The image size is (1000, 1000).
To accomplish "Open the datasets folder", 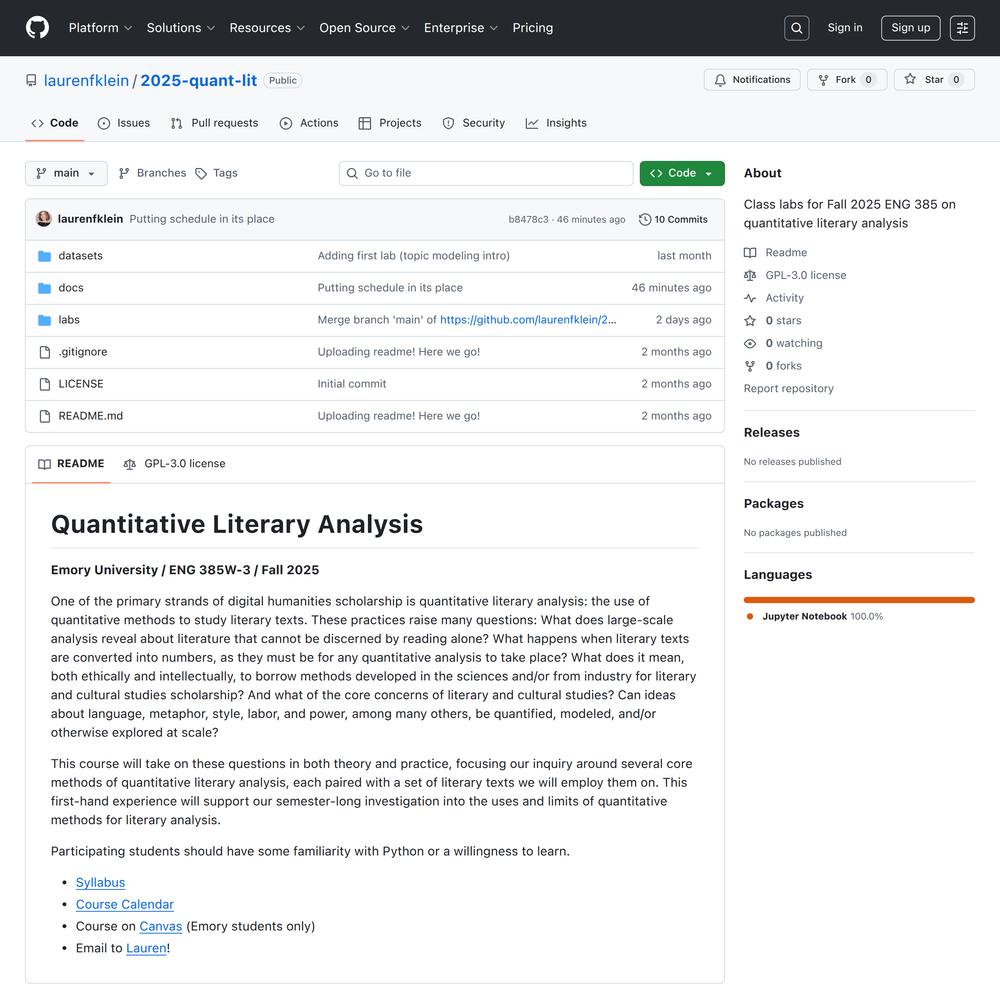I will coord(80,256).
